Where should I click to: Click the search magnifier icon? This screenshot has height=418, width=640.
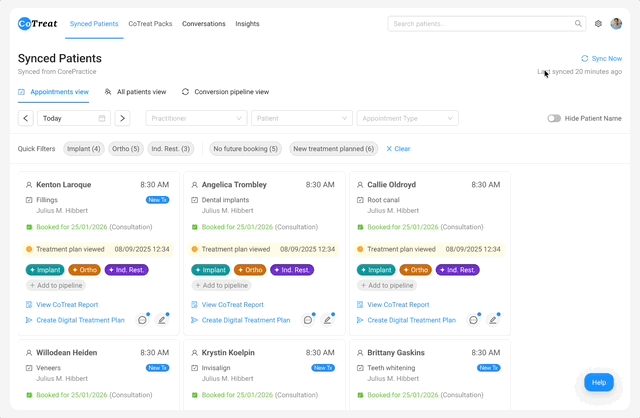point(578,24)
